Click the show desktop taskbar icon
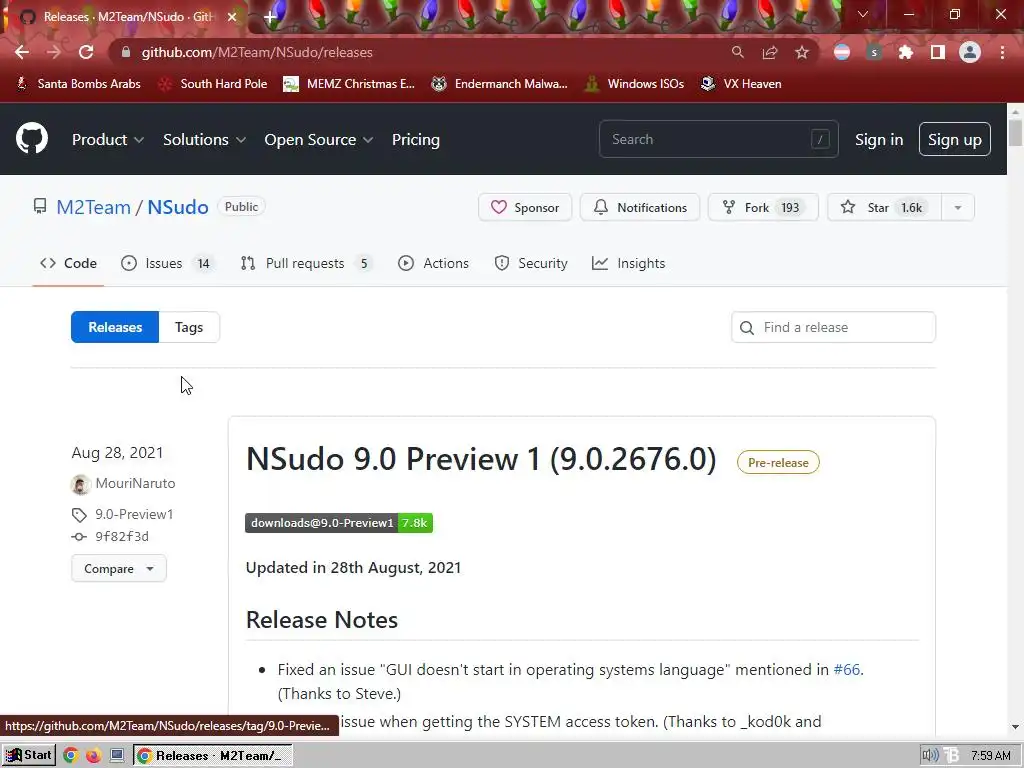Image resolution: width=1024 pixels, height=768 pixels. 117,756
